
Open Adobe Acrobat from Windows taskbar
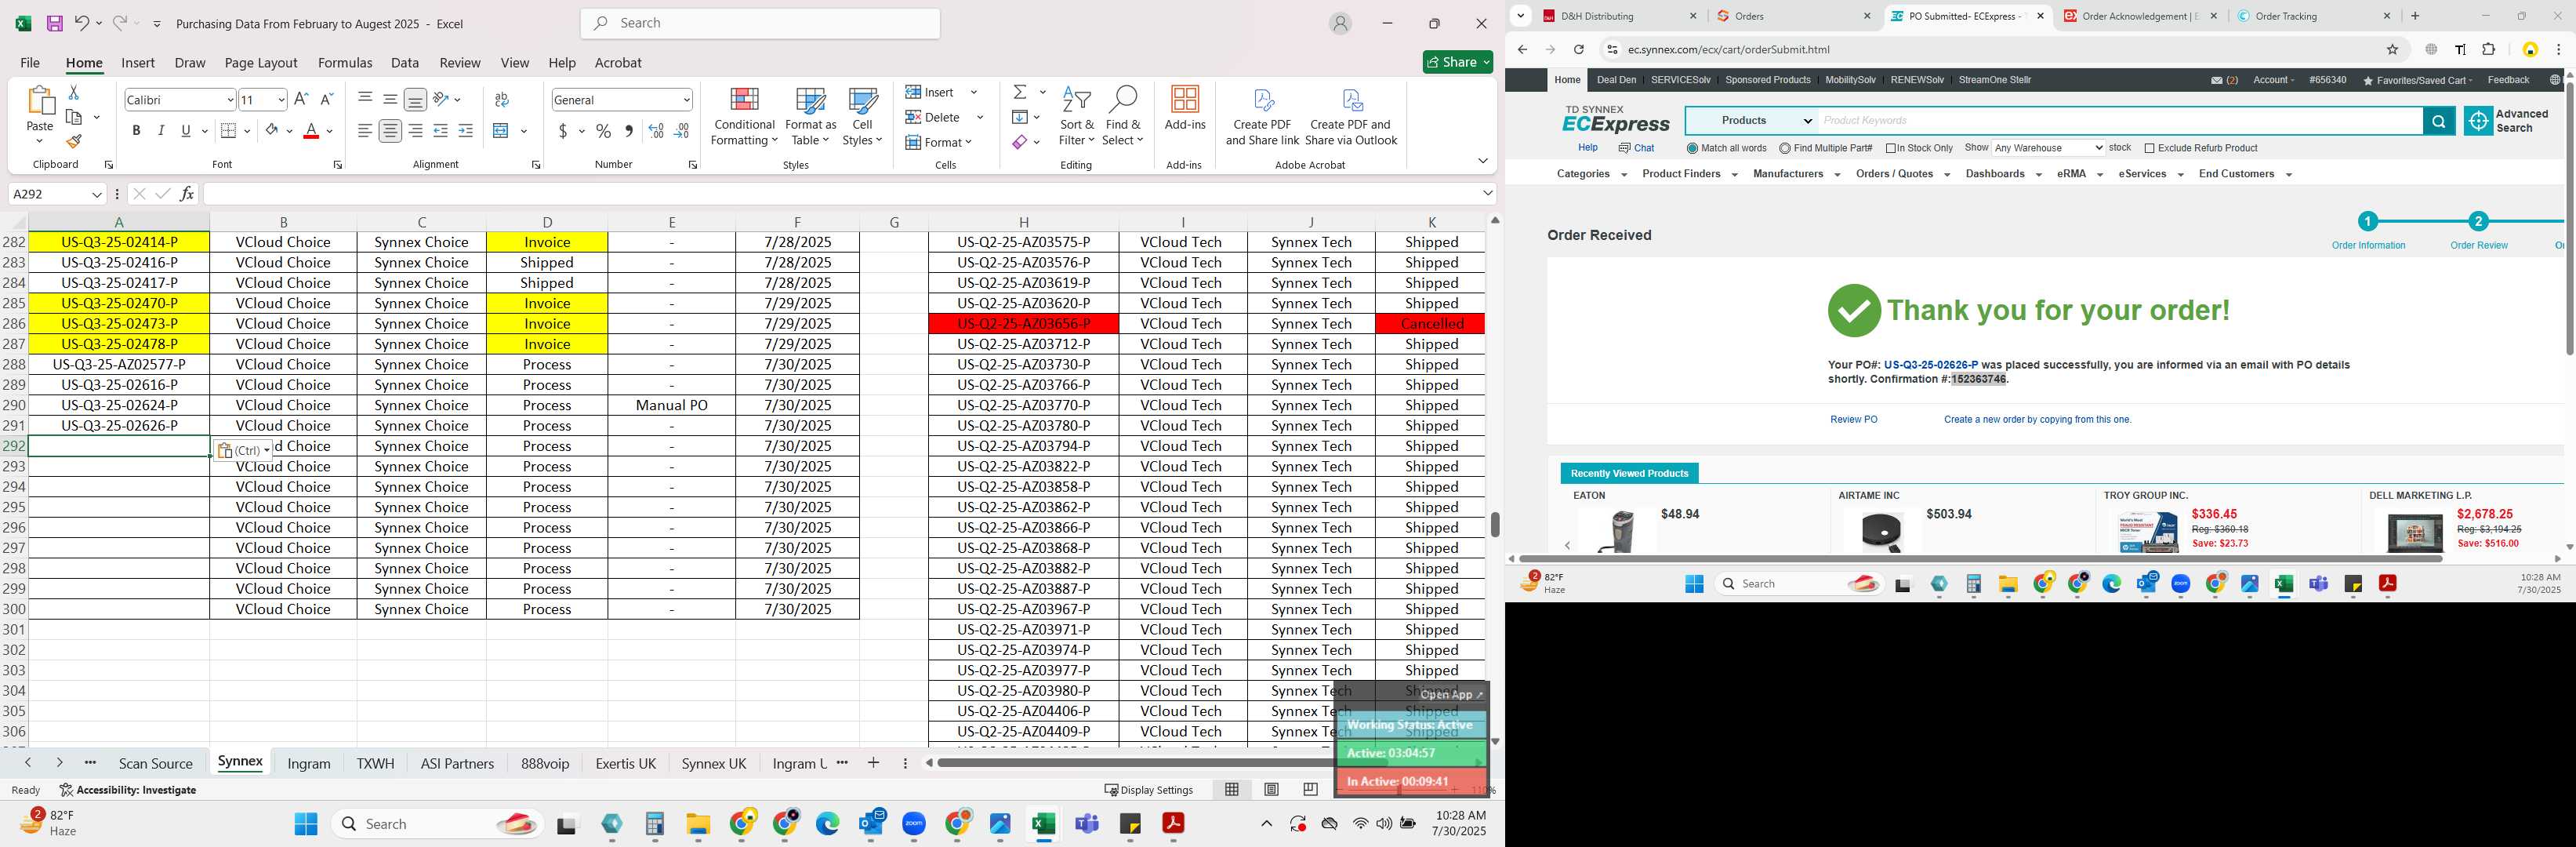coord(1172,824)
